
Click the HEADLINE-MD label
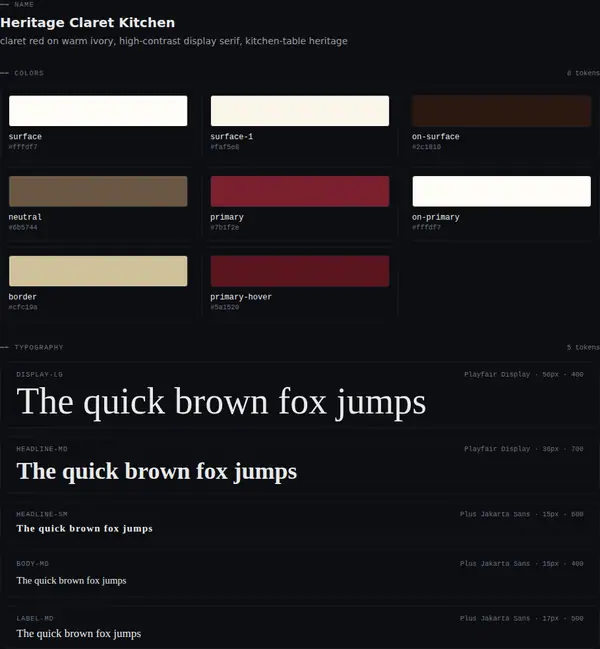pyautogui.click(x=42, y=449)
